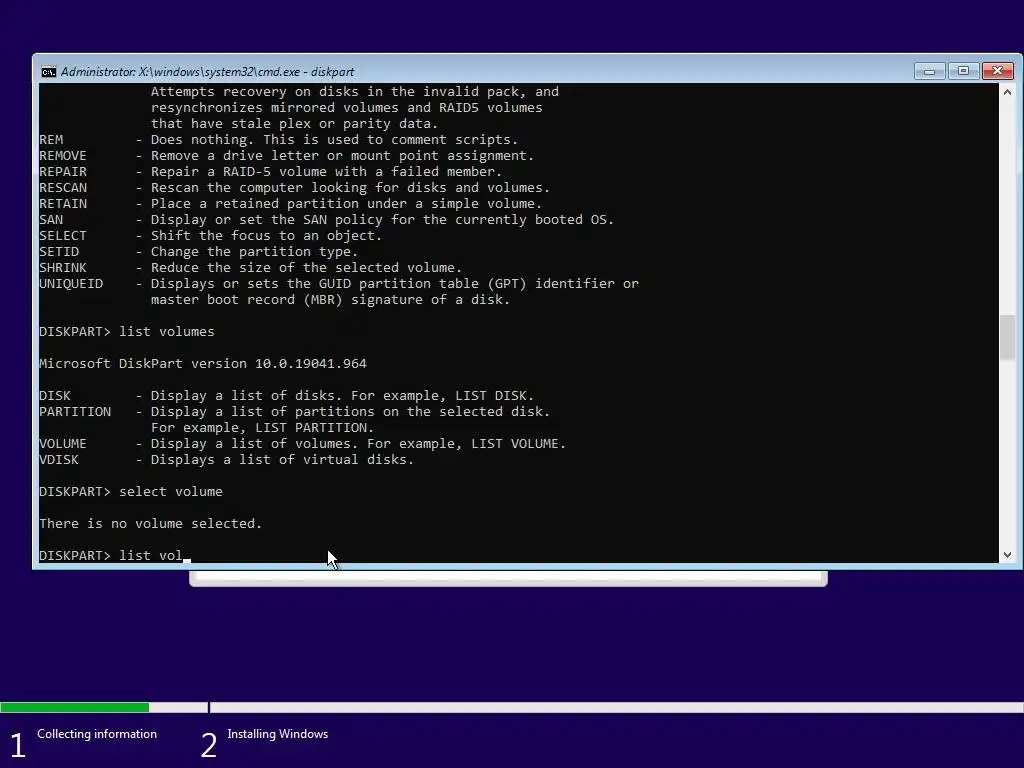Click the REPAIR command entry
Image resolution: width=1024 pixels, height=768 pixels.
click(270, 171)
